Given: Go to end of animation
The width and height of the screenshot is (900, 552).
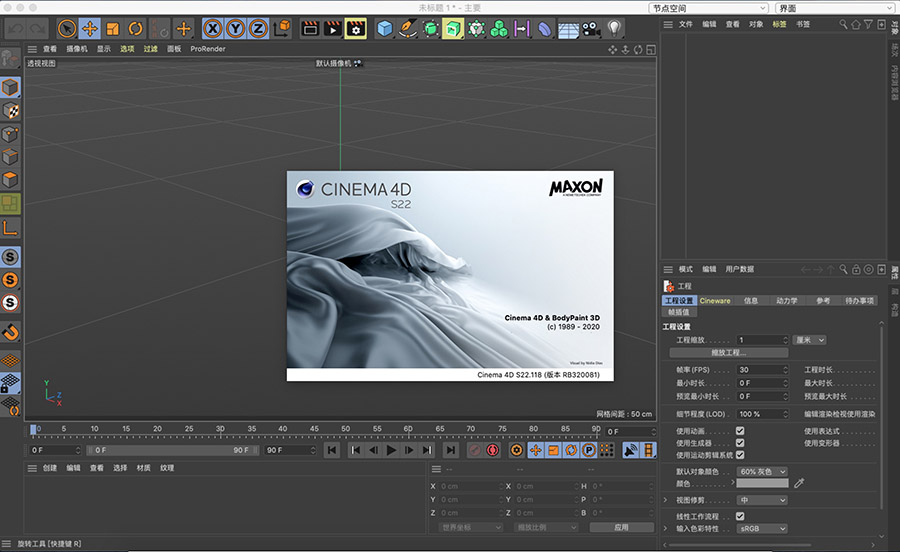Looking at the screenshot, I should coord(451,450).
